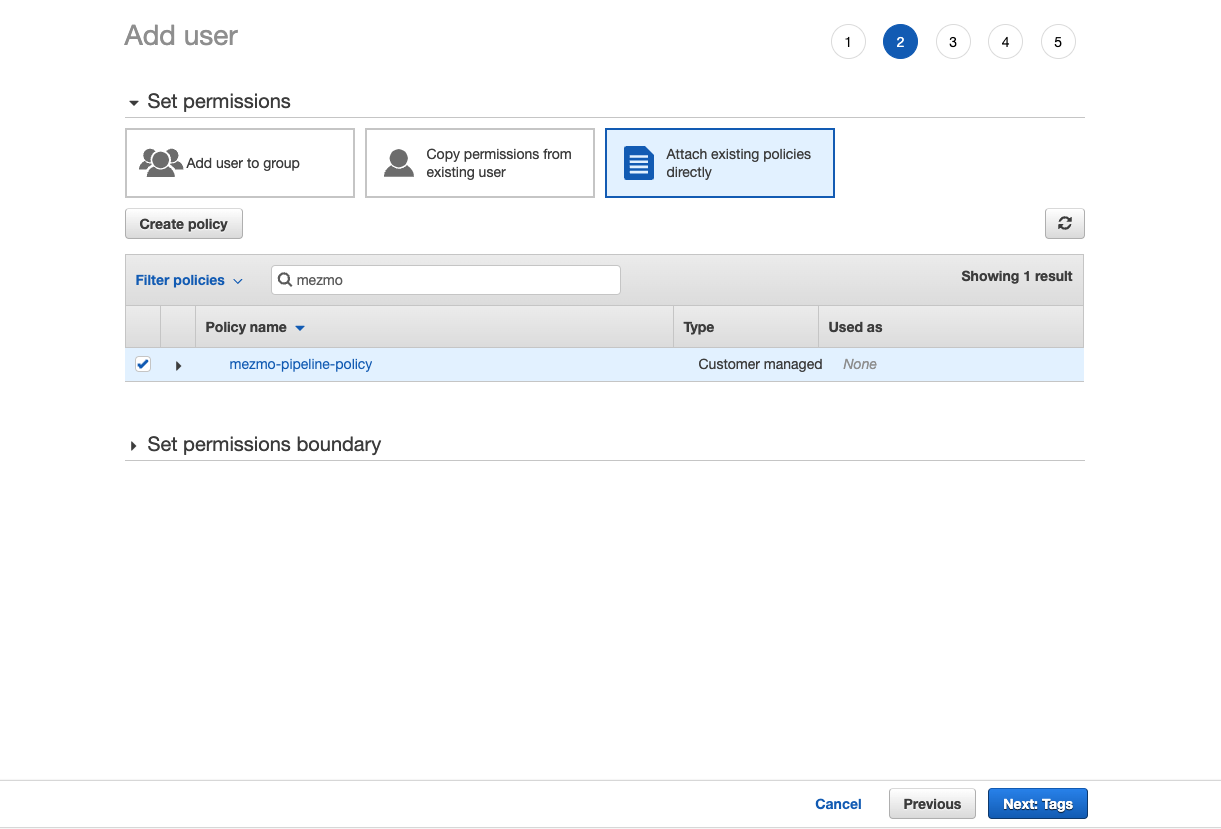1221x829 pixels.
Task: Sort by Policy name column
Action: coord(255,327)
